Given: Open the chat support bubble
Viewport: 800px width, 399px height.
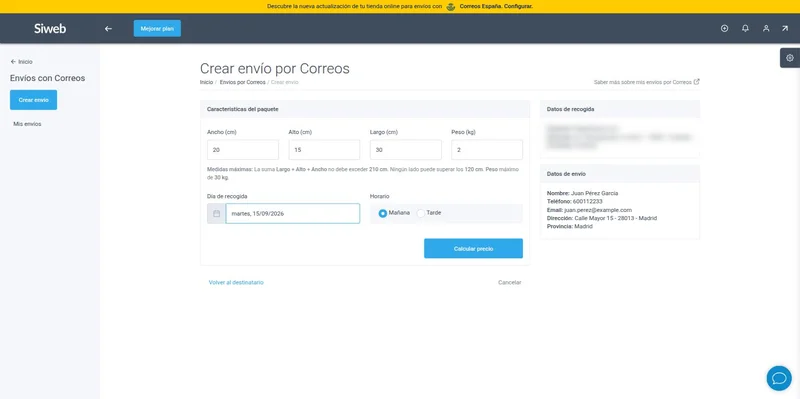Looking at the screenshot, I should pos(779,378).
